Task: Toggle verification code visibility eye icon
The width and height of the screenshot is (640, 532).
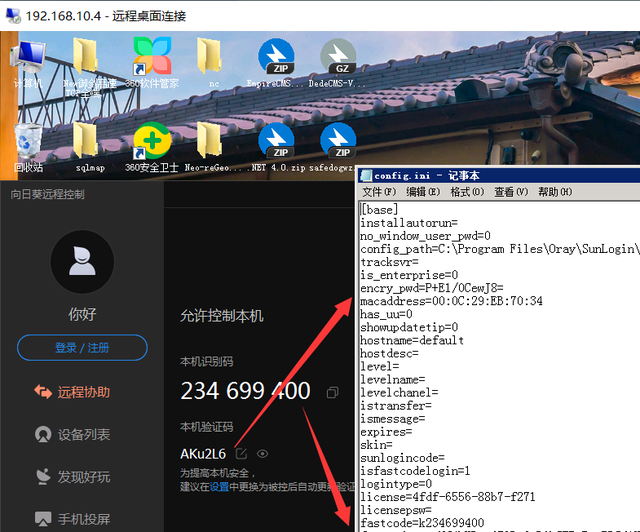Action: point(262,454)
